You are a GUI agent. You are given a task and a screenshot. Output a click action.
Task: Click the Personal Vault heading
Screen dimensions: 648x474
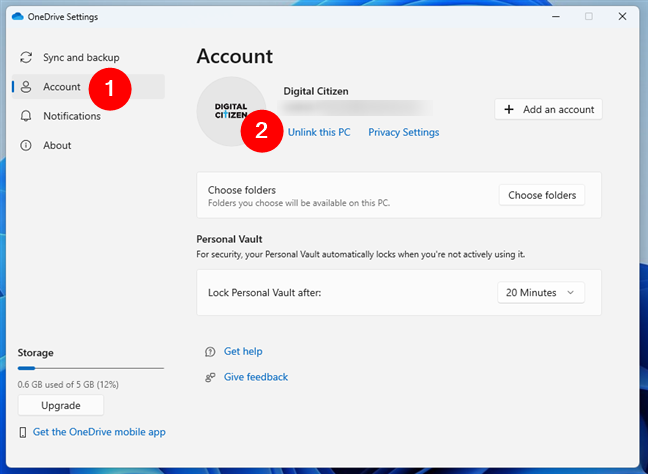(229, 239)
